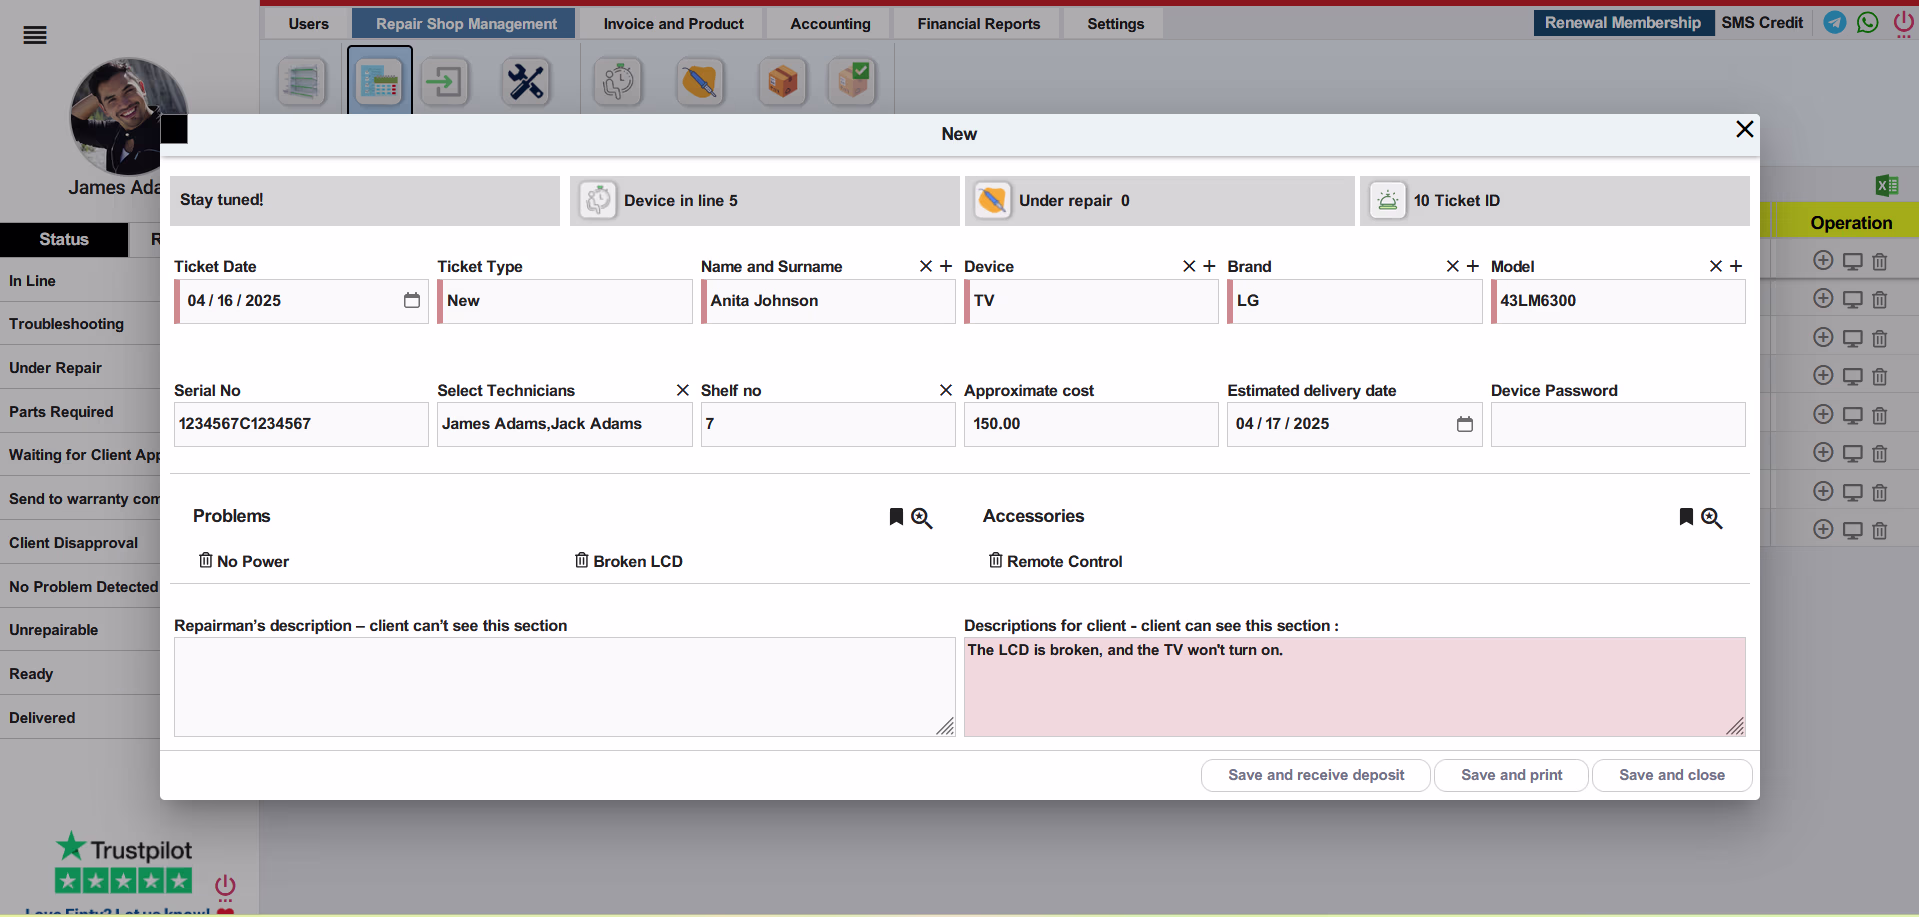
Task: Open the Device selector showing TV
Action: tap(1091, 301)
